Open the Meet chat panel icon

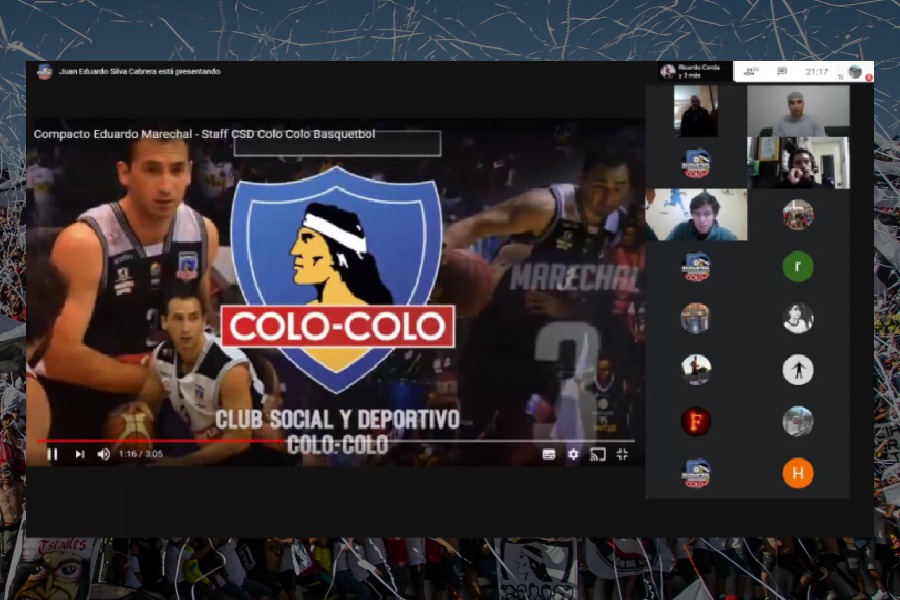(782, 72)
